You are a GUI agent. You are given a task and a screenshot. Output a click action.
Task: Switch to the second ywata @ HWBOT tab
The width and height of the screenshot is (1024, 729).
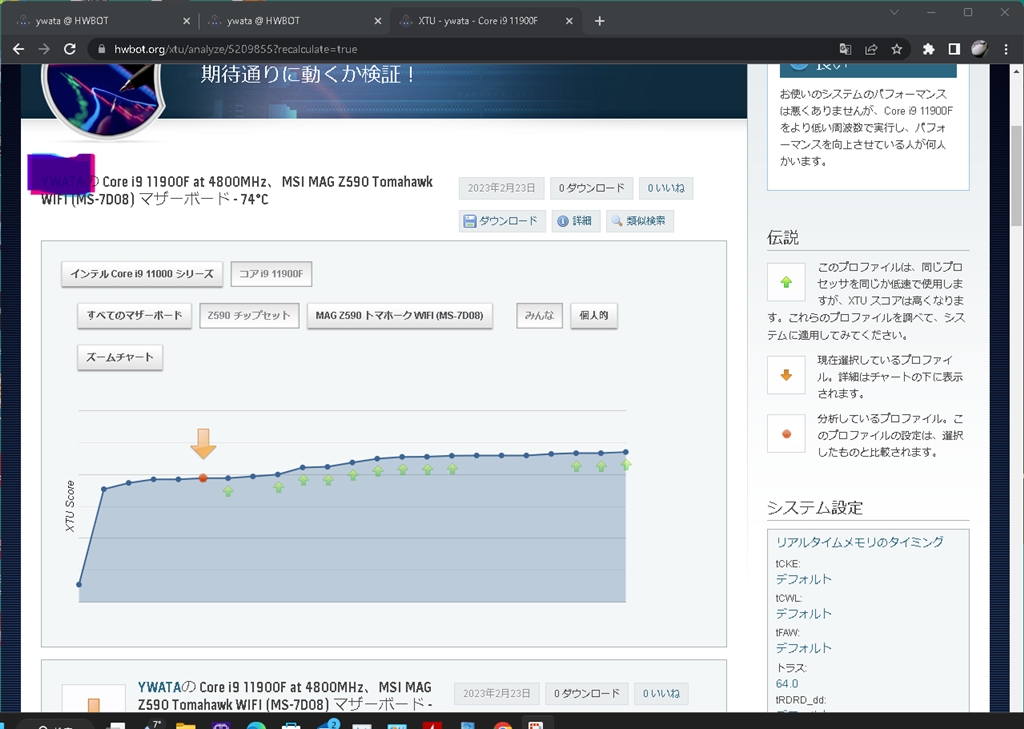coord(293,21)
